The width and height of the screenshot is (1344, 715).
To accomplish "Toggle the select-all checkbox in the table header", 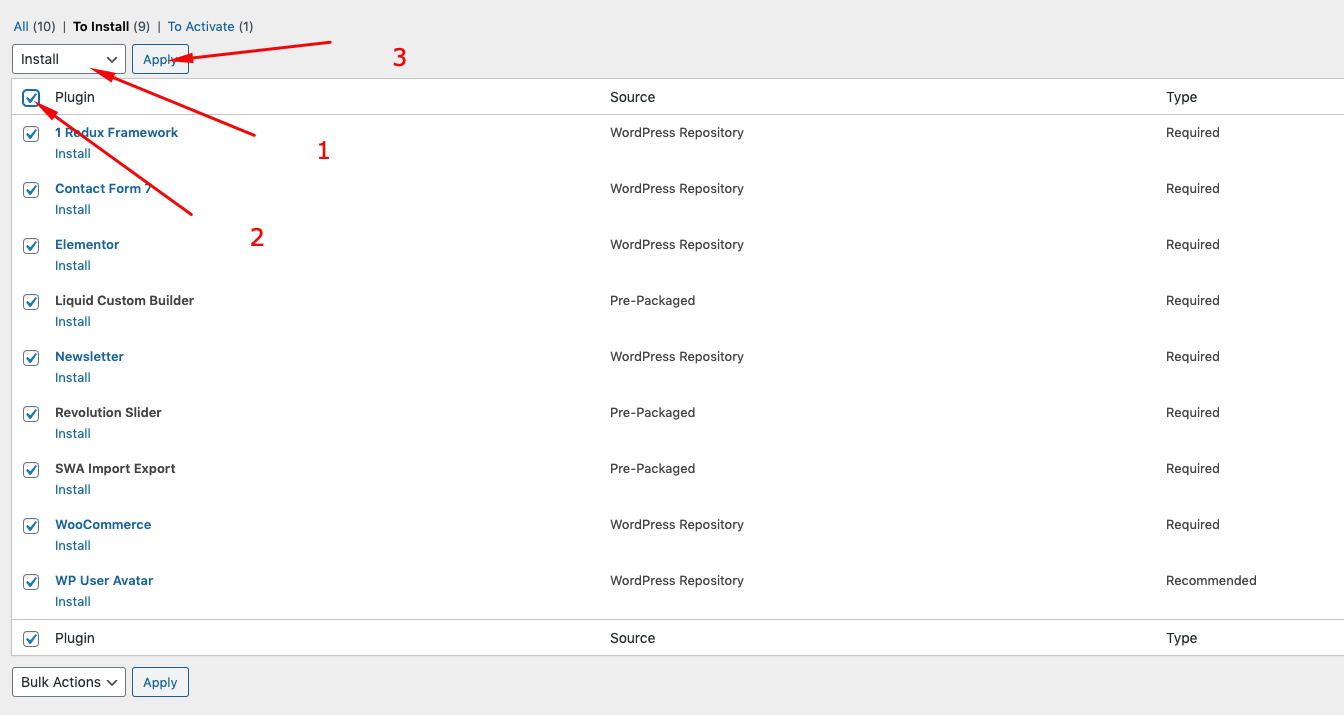I will coord(31,98).
